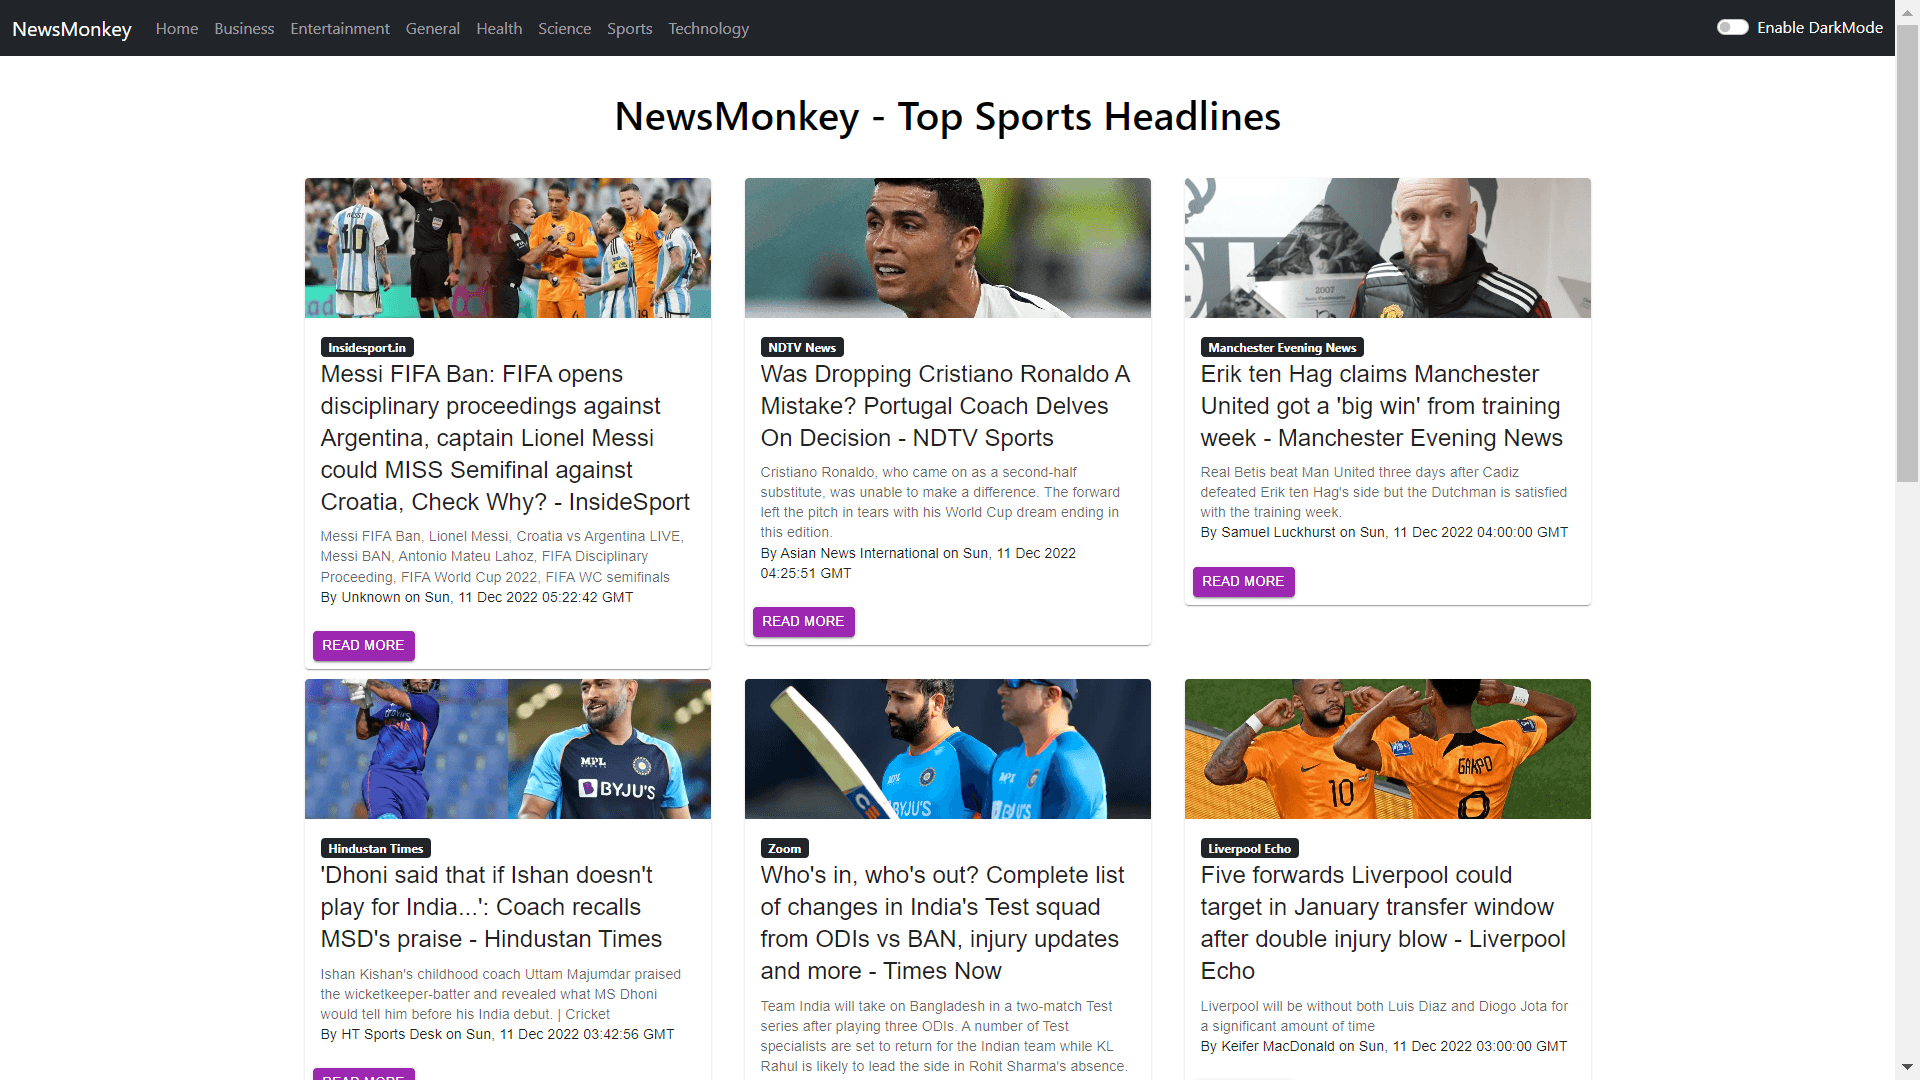Click India Test squad changes article image
The height and width of the screenshot is (1080, 1920).
tap(947, 748)
